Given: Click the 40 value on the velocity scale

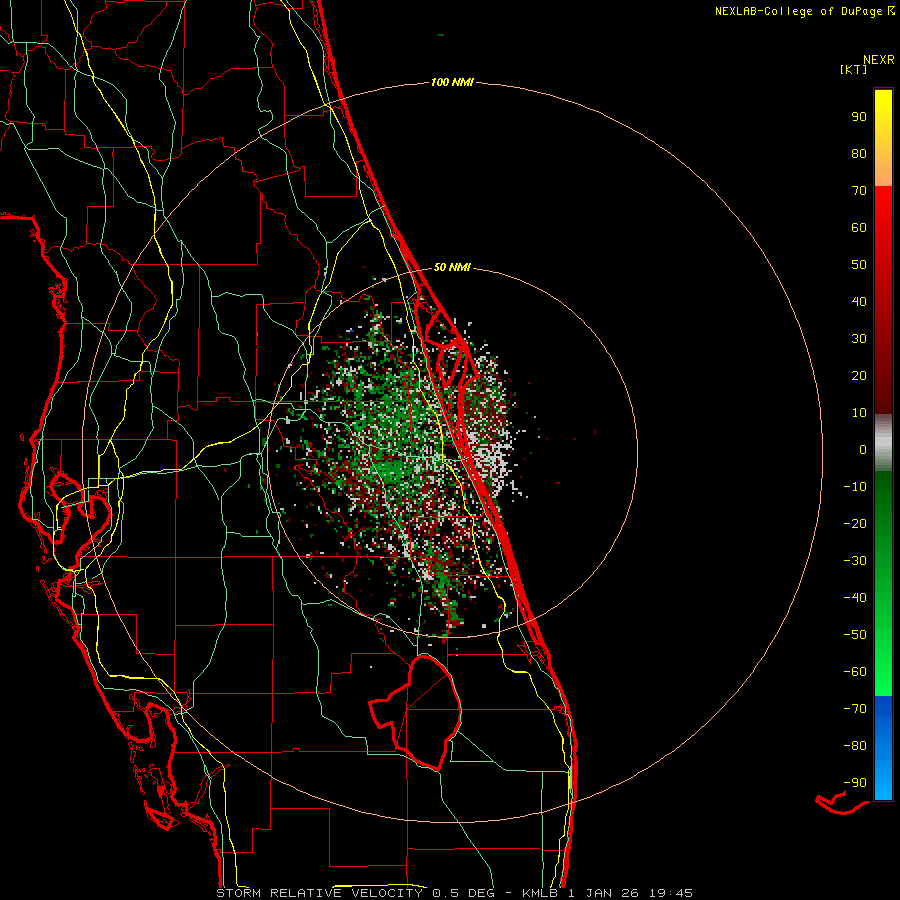Looking at the screenshot, I should coord(859,302).
